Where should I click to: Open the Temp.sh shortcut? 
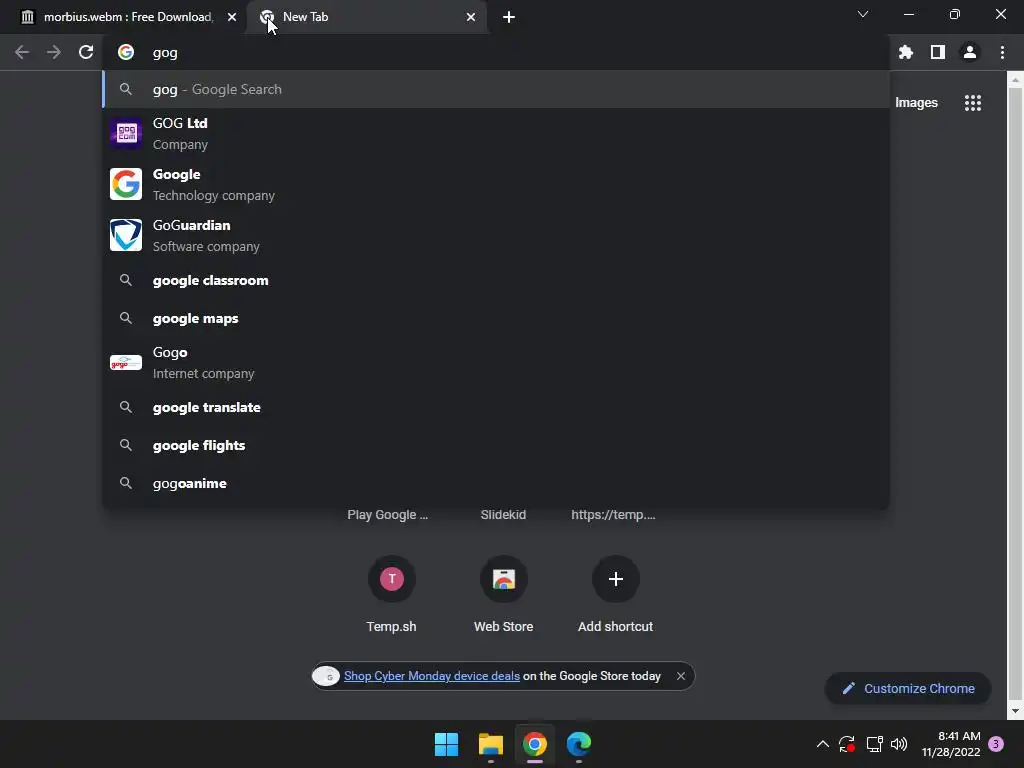(x=391, y=594)
